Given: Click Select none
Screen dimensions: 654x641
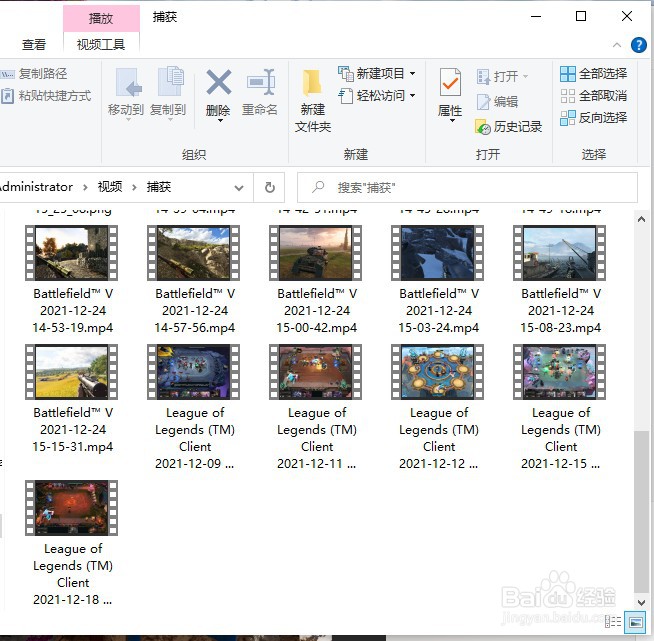Looking at the screenshot, I should (594, 96).
